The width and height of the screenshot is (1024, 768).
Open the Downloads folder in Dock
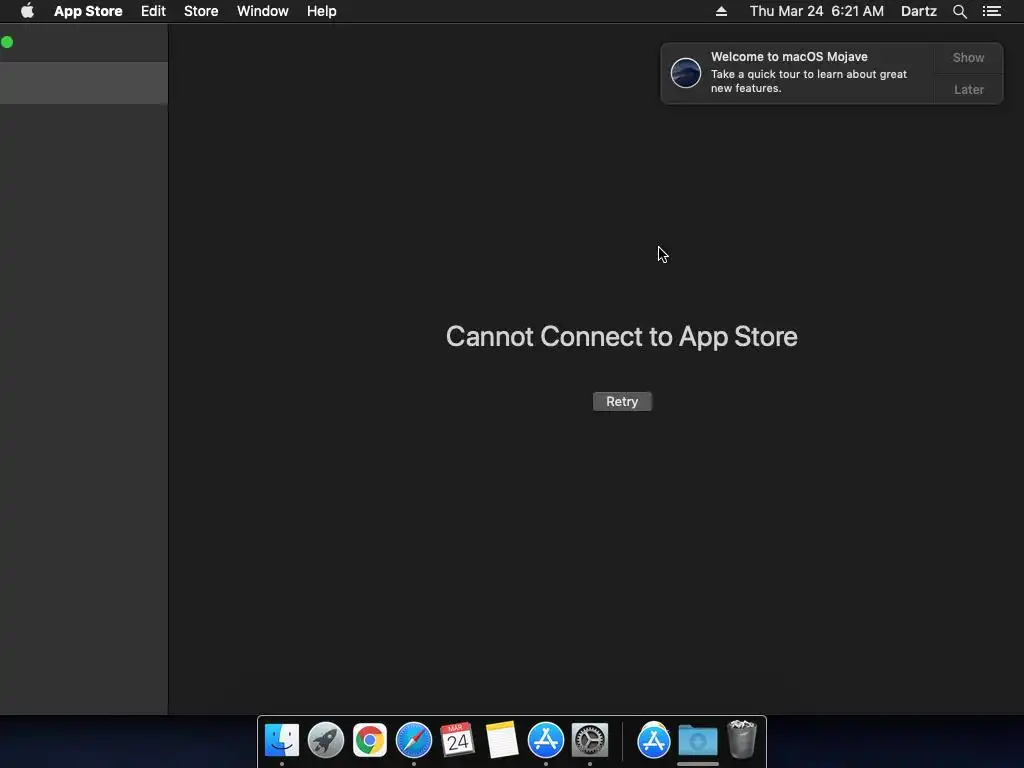(697, 741)
